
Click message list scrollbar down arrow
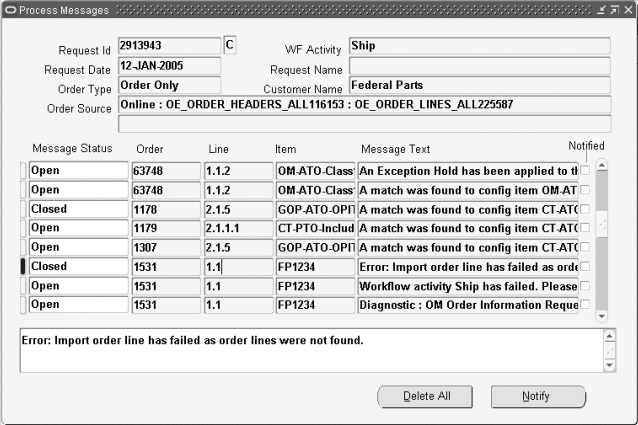click(602, 316)
